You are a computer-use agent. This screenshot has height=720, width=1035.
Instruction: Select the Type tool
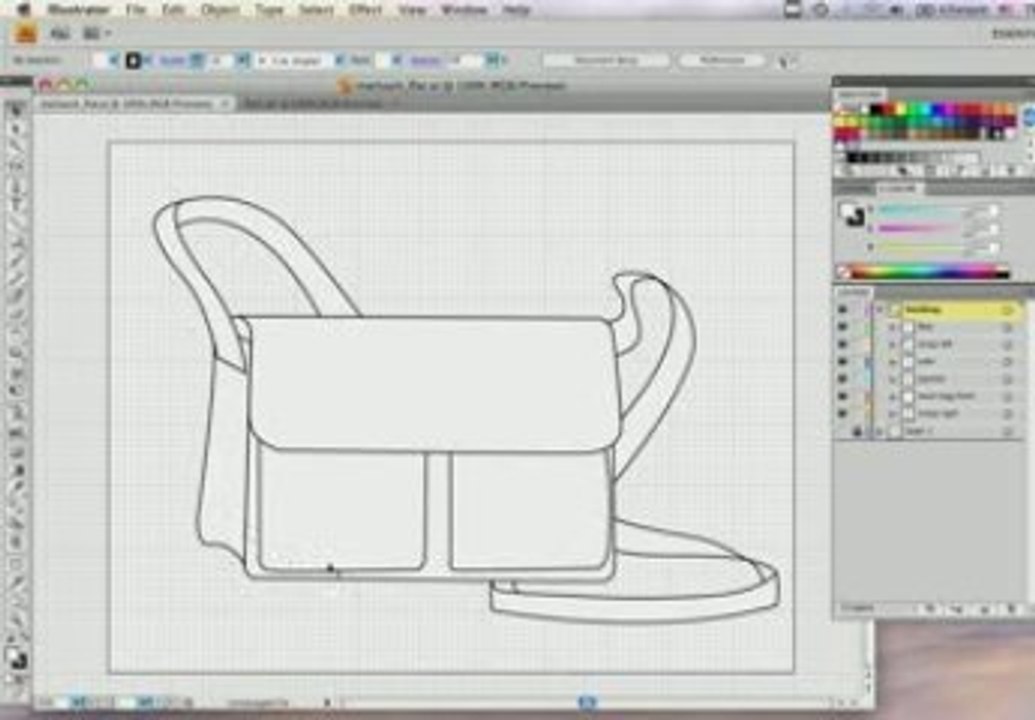16,205
